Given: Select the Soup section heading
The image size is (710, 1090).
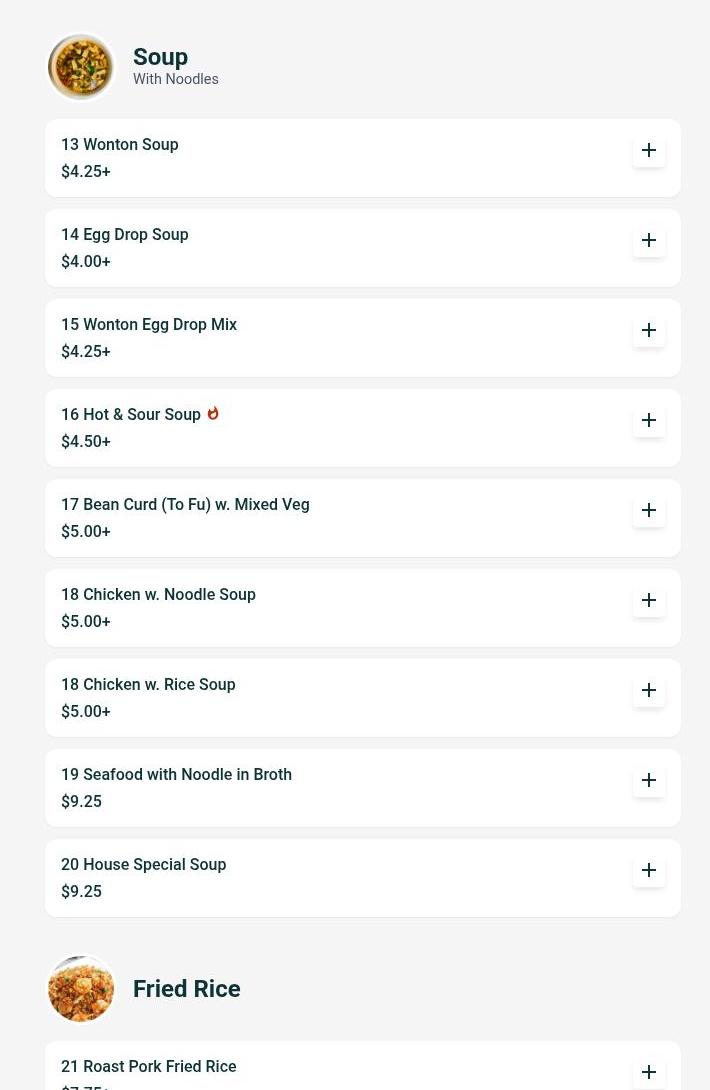Looking at the screenshot, I should point(160,56).
